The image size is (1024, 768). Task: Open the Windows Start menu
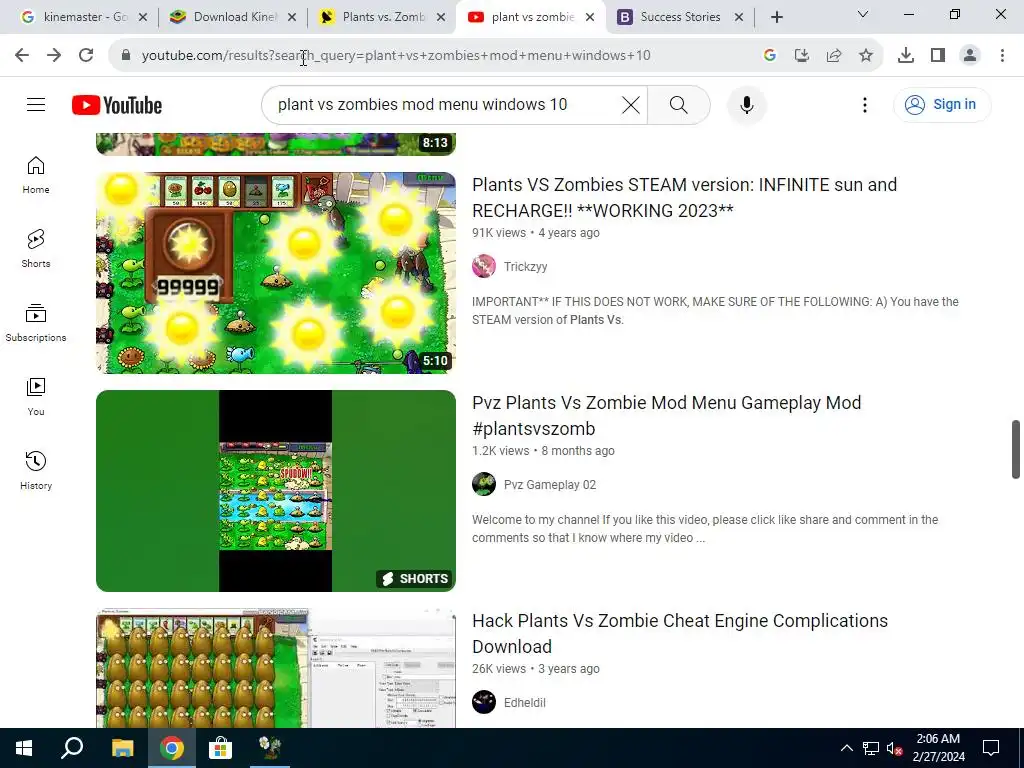tap(24, 748)
